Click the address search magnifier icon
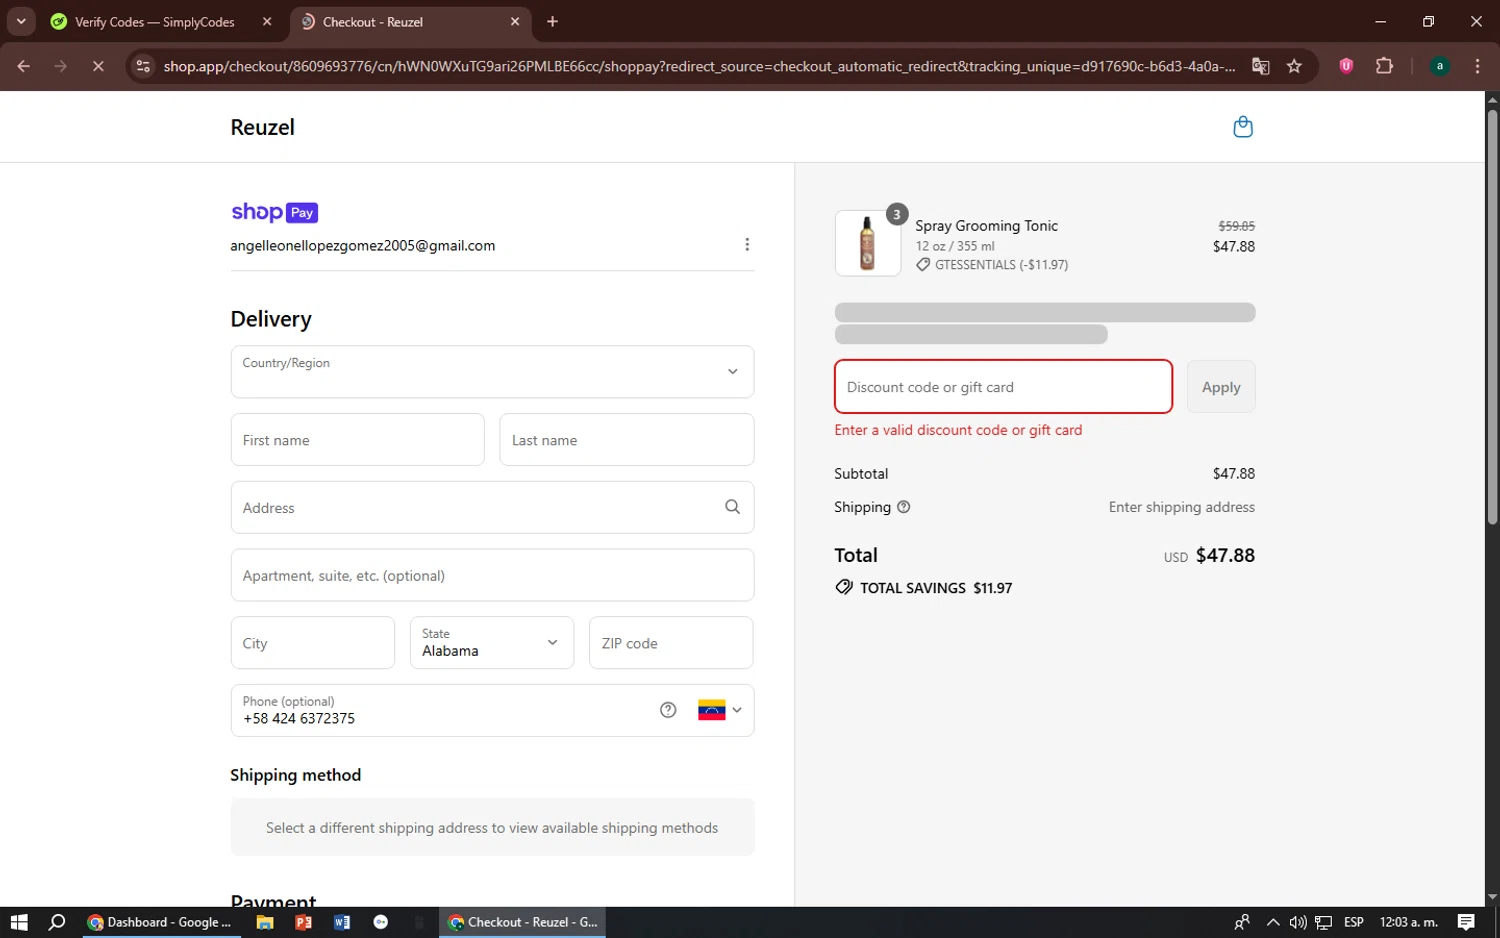Image resolution: width=1500 pixels, height=938 pixels. (732, 507)
